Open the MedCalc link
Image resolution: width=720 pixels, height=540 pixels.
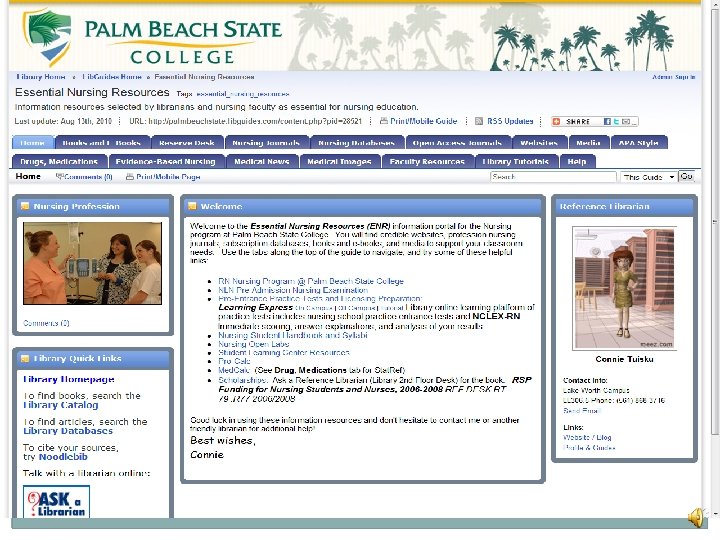tap(234, 370)
